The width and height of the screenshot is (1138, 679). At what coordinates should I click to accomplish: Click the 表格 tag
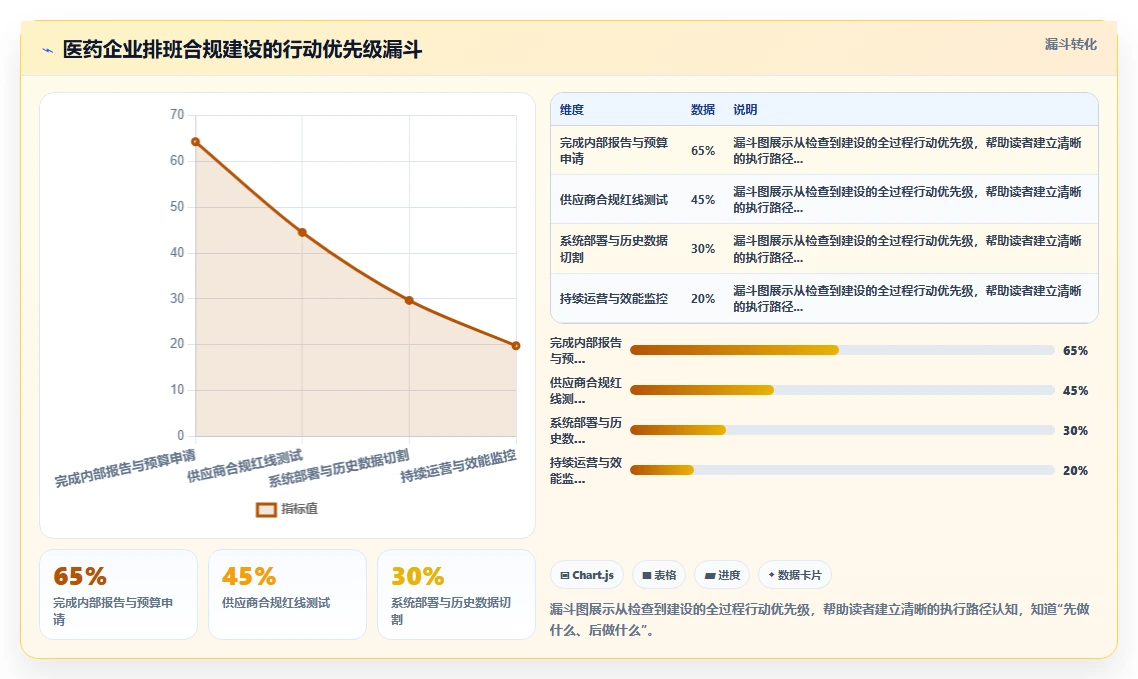pos(659,575)
